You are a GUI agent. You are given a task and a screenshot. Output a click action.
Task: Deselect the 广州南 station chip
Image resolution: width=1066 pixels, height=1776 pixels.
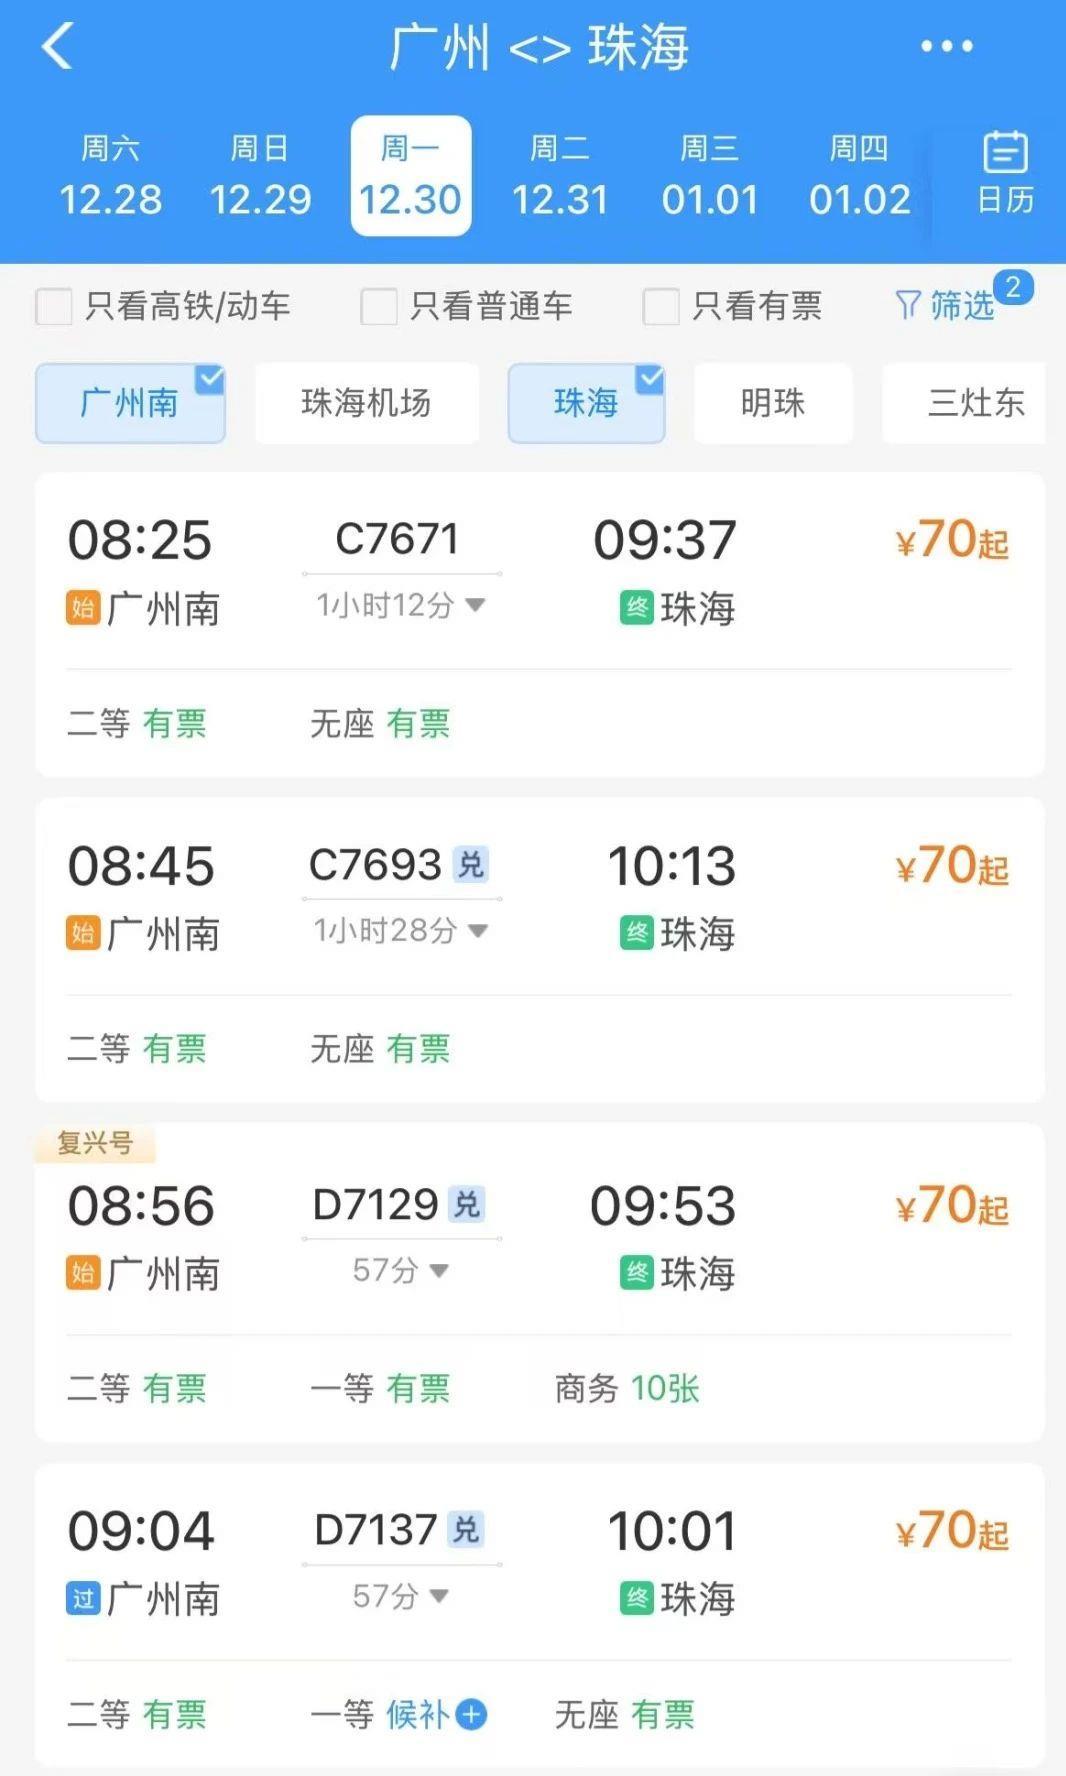(x=130, y=403)
